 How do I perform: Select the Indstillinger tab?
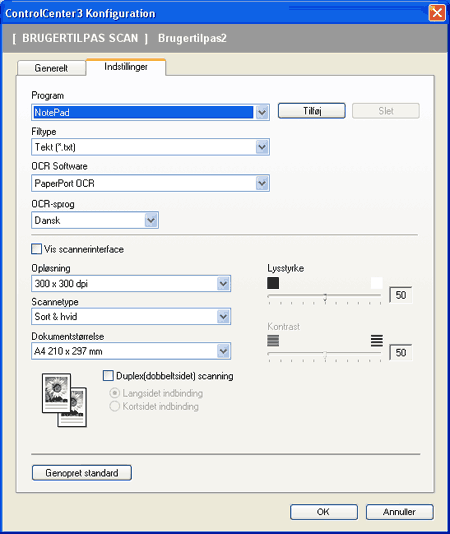(x=126, y=67)
